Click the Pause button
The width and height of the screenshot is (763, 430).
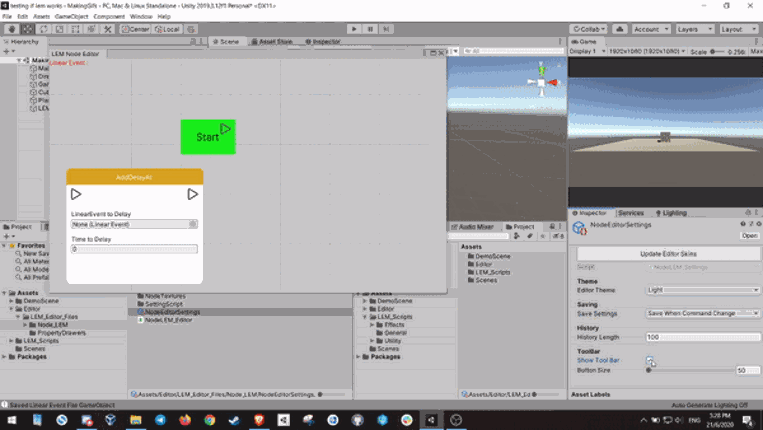pyautogui.click(x=370, y=29)
